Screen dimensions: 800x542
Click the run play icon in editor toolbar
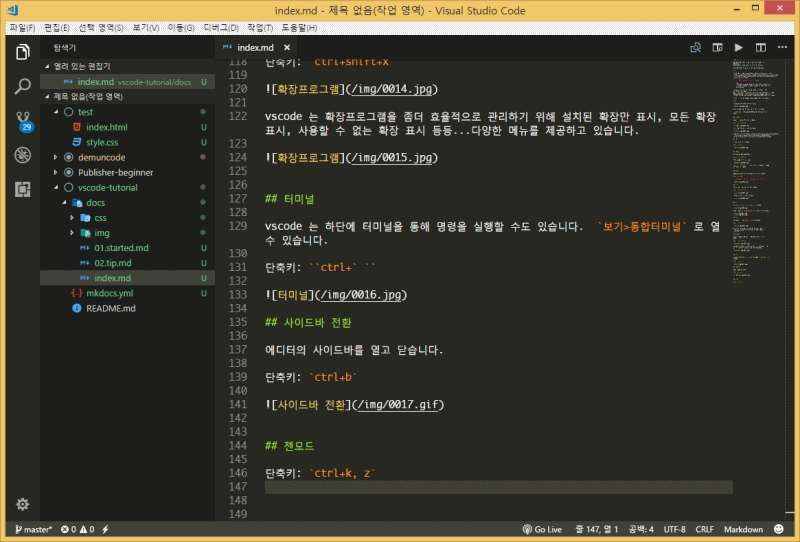(738, 47)
